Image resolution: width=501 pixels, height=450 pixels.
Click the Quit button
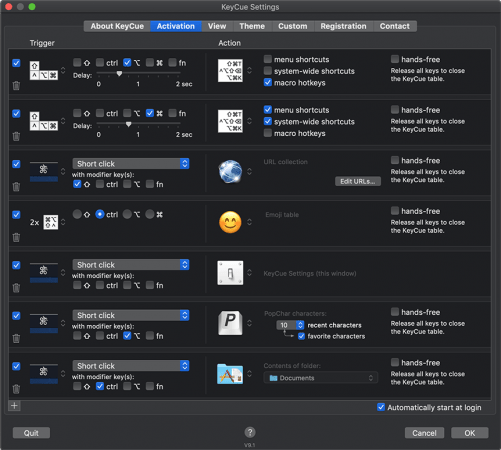tap(31, 433)
